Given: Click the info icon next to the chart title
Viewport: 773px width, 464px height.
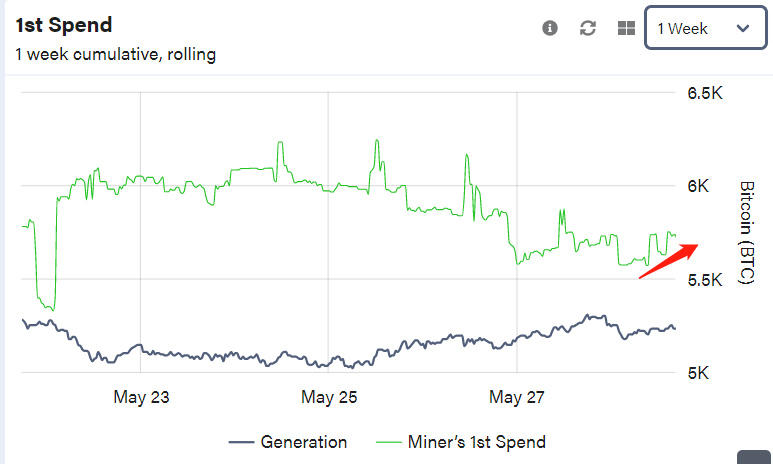Looking at the screenshot, I should point(549,28).
